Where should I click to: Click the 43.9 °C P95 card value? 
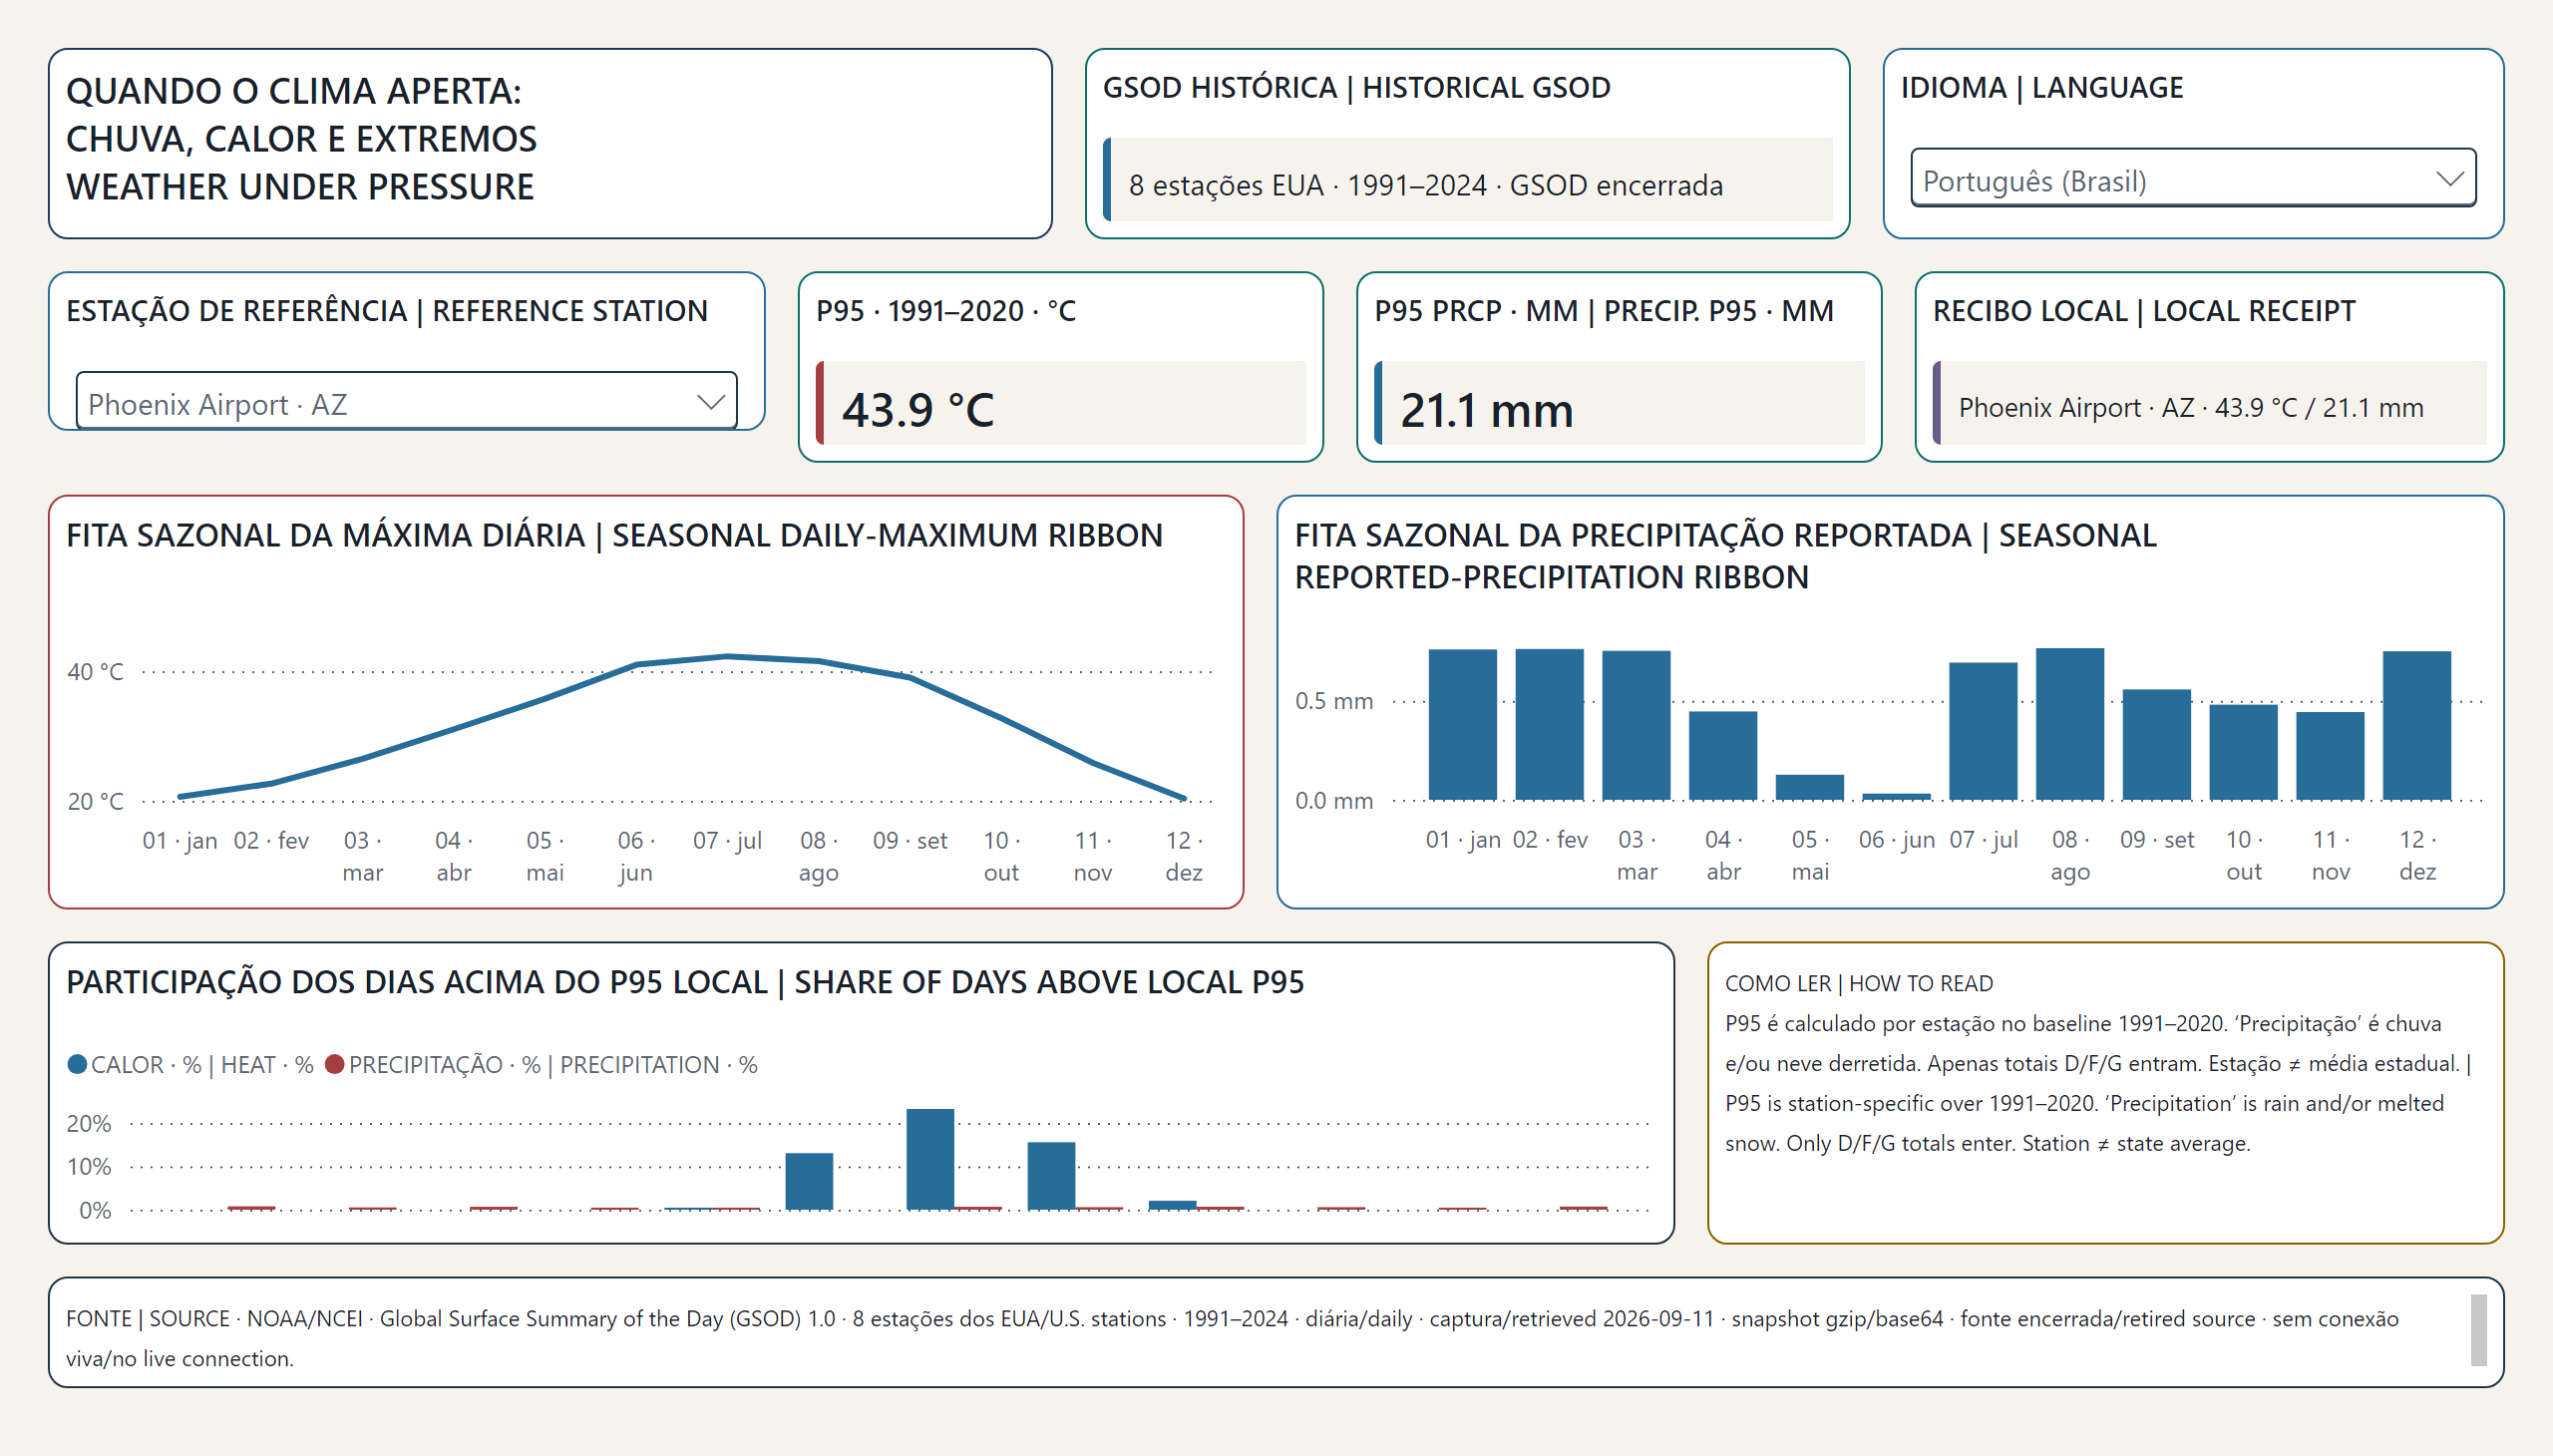coord(918,409)
